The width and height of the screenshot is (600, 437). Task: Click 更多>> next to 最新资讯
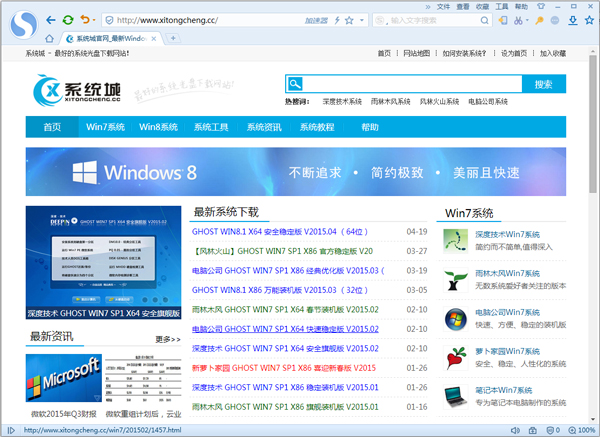tap(168, 339)
